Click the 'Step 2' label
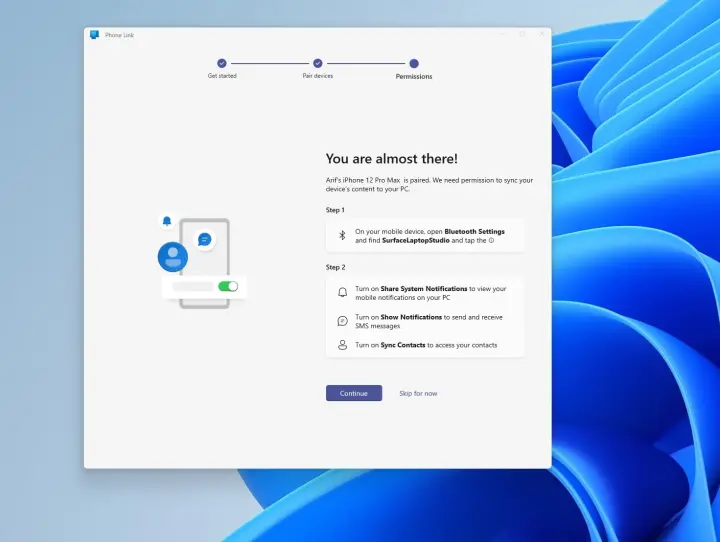 pos(336,267)
